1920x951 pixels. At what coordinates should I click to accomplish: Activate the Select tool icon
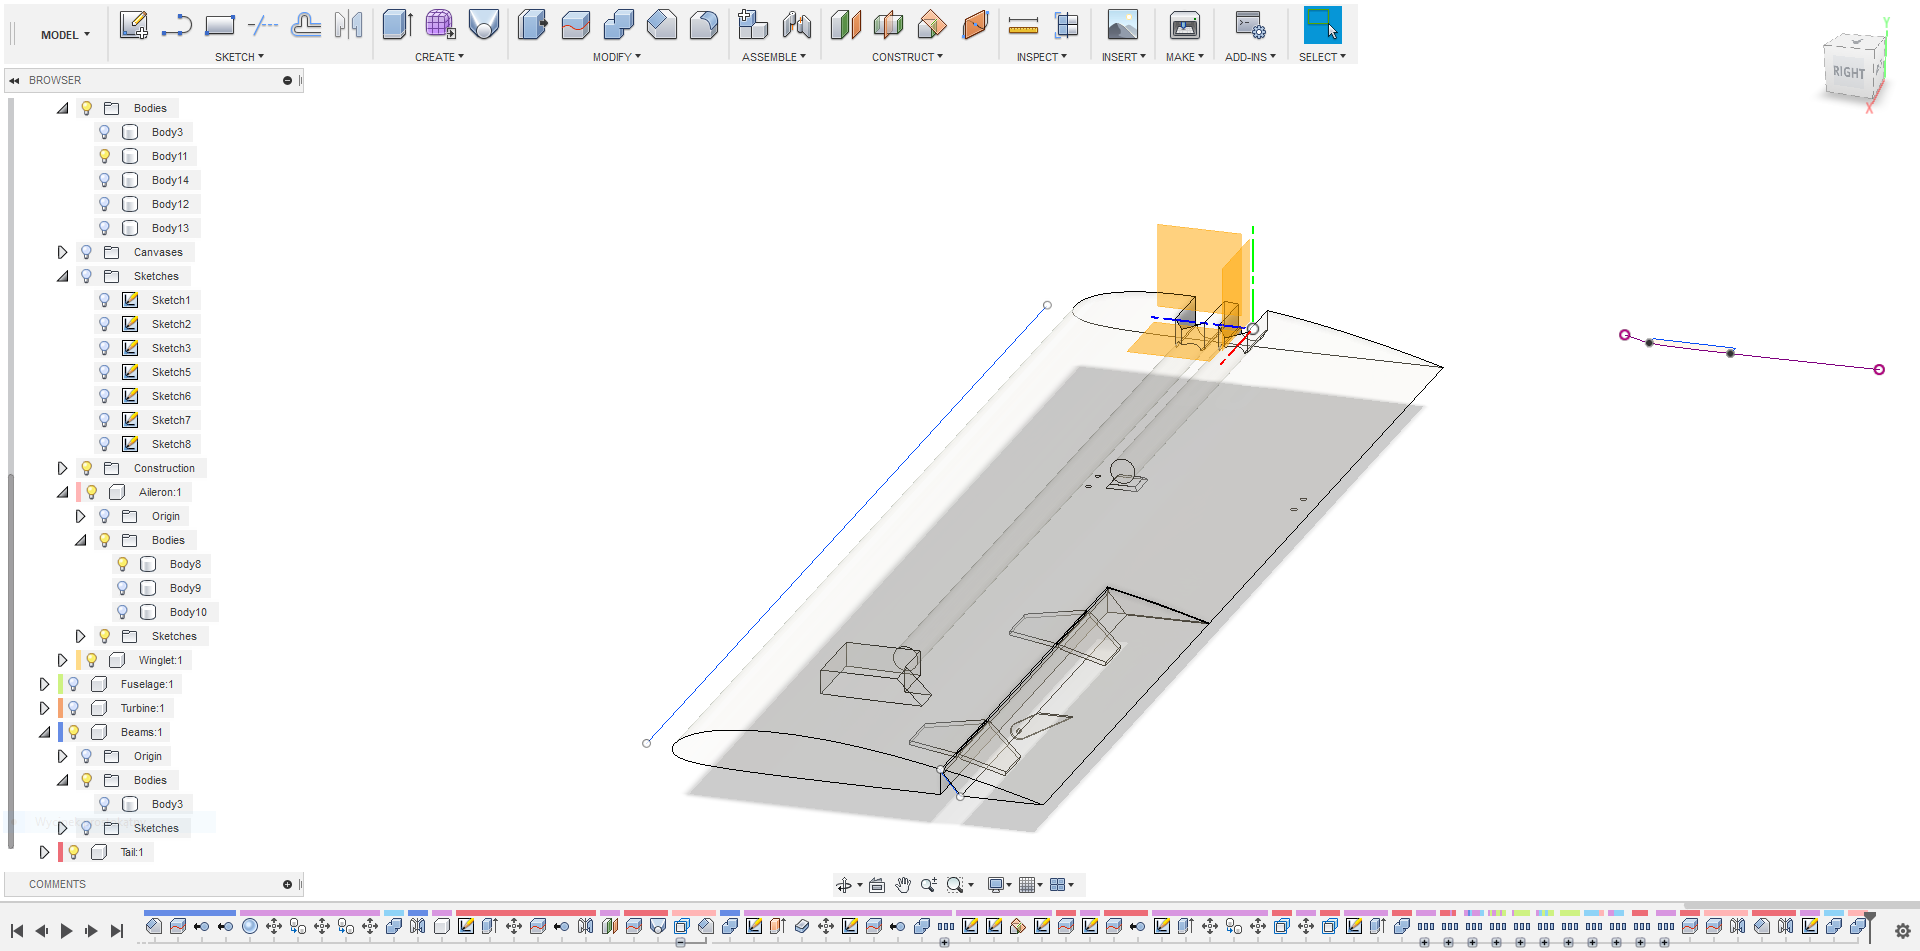pyautogui.click(x=1322, y=25)
